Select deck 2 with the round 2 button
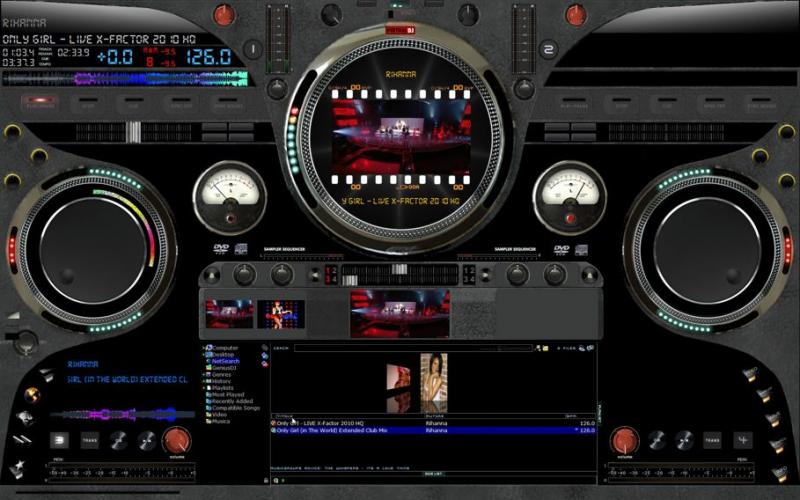Image resolution: width=800 pixels, height=500 pixels. point(548,49)
